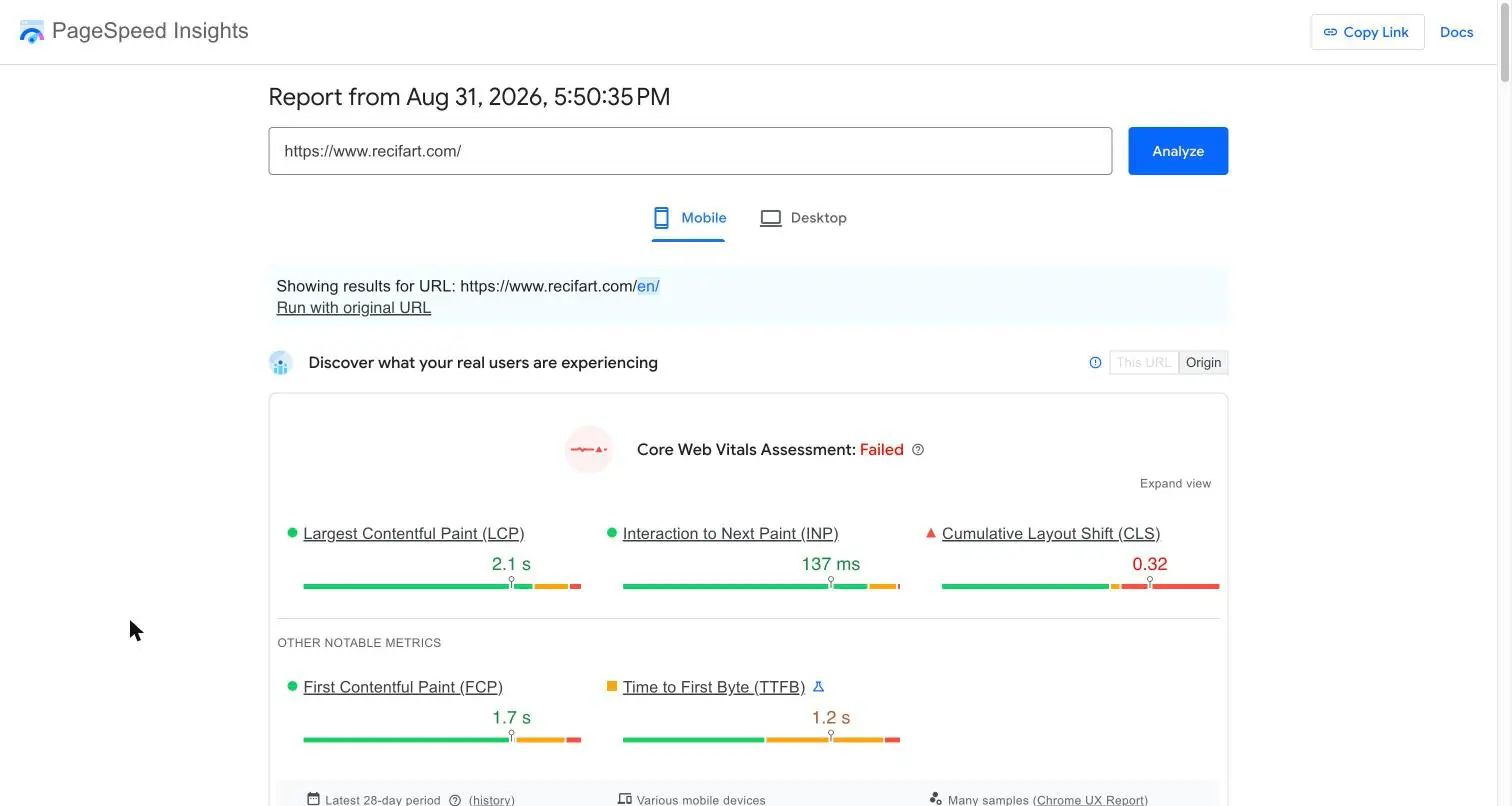Open the history link
Image resolution: width=1512 pixels, height=806 pixels.
click(x=492, y=800)
